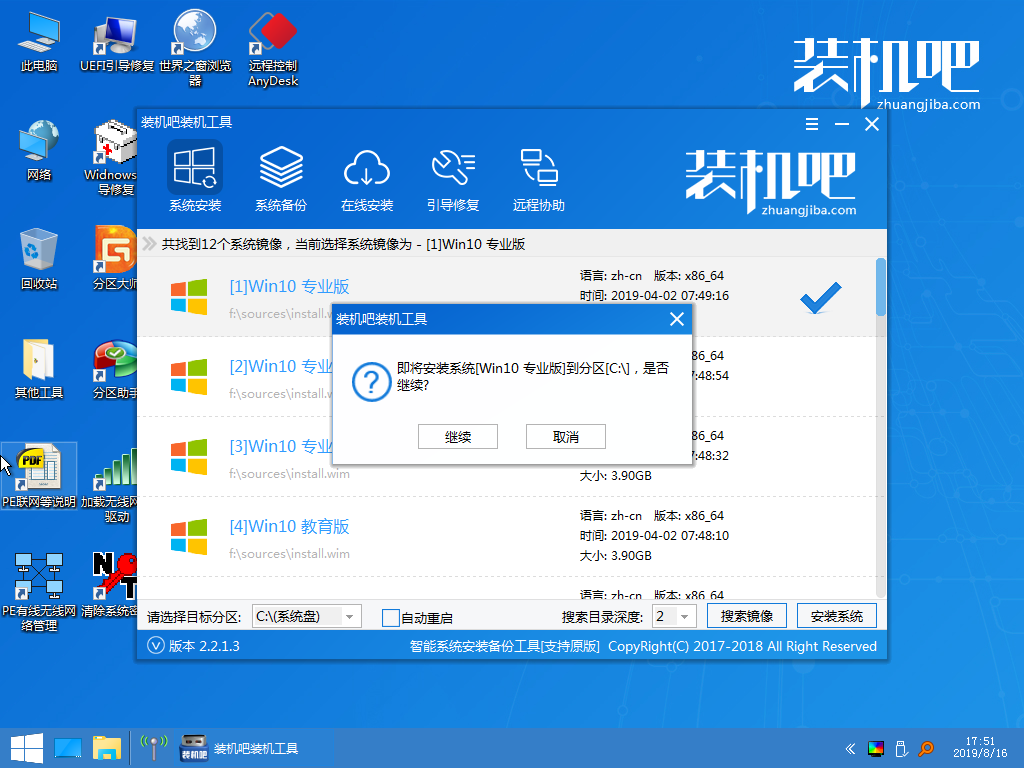The height and width of the screenshot is (768, 1024).
Task: Click 取消 to cancel the dialog
Action: click(x=565, y=437)
